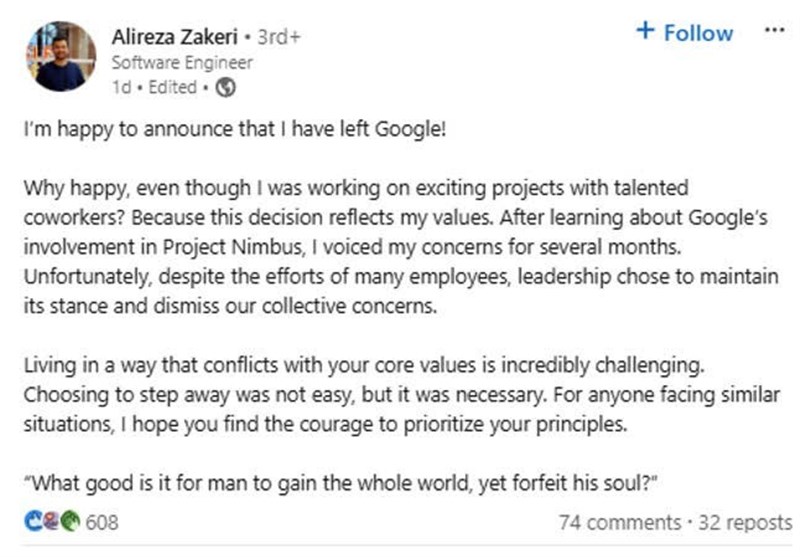Open the three-dot post options menu

tap(774, 31)
